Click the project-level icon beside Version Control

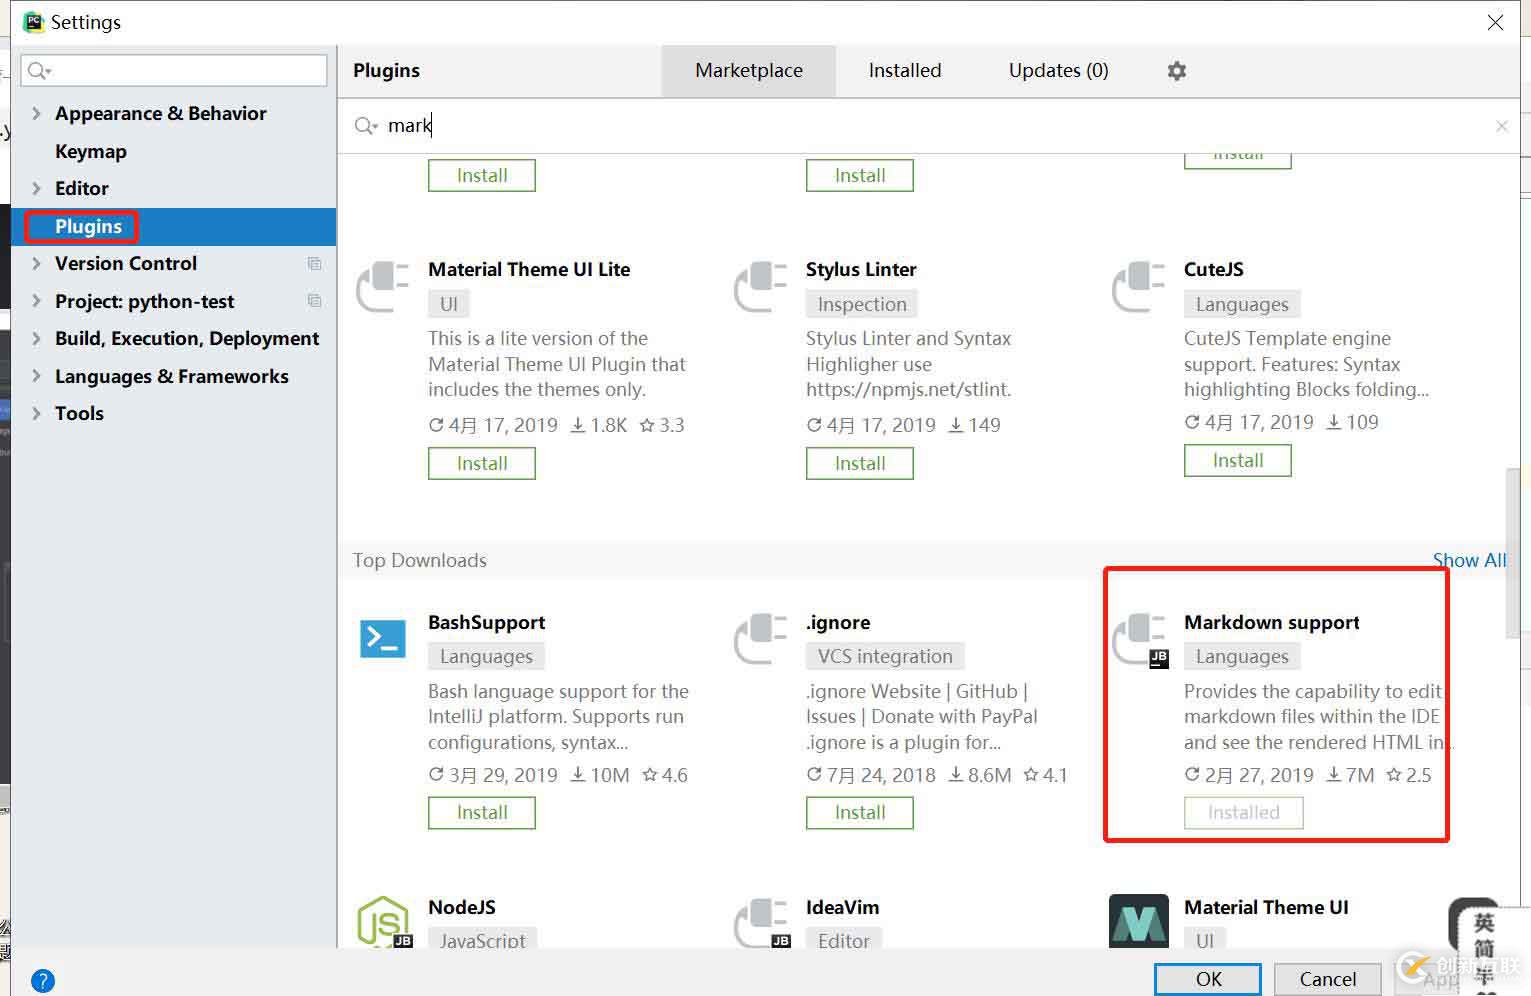tap(314, 264)
